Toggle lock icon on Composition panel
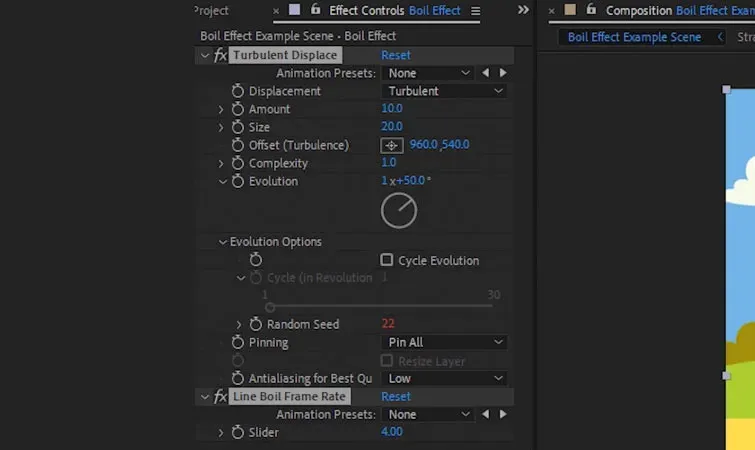This screenshot has height=450, width=755. (x=591, y=9)
